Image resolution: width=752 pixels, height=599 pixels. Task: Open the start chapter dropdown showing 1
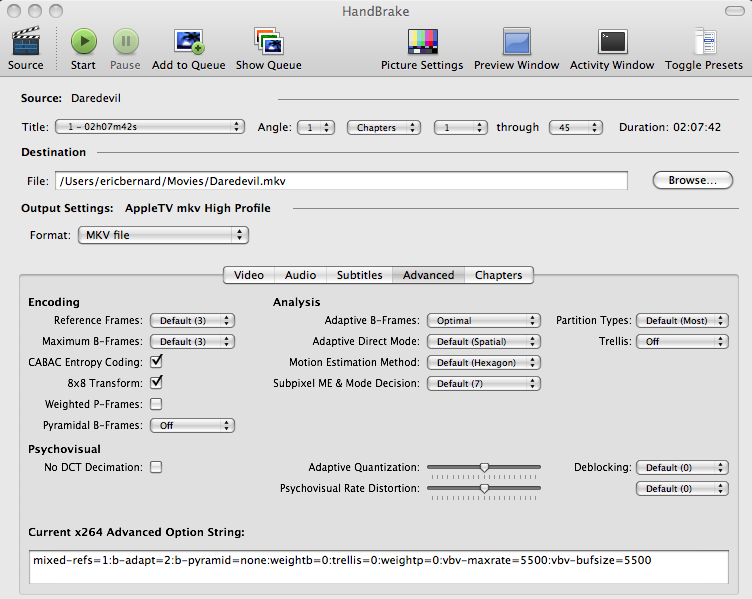point(460,127)
